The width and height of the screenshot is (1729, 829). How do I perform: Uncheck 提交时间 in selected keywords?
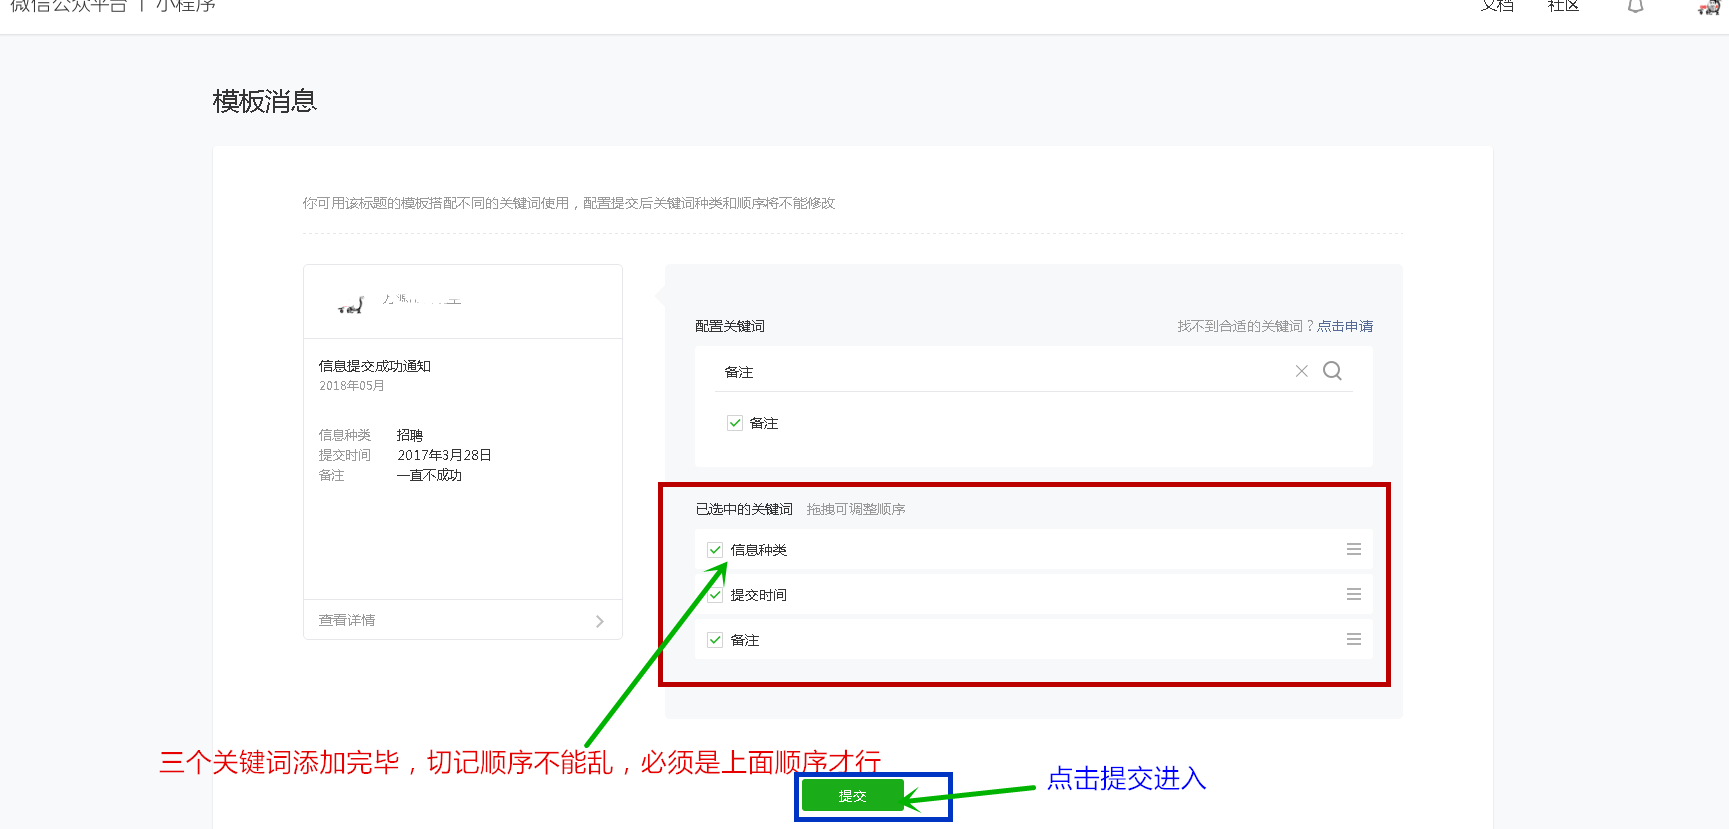click(715, 595)
